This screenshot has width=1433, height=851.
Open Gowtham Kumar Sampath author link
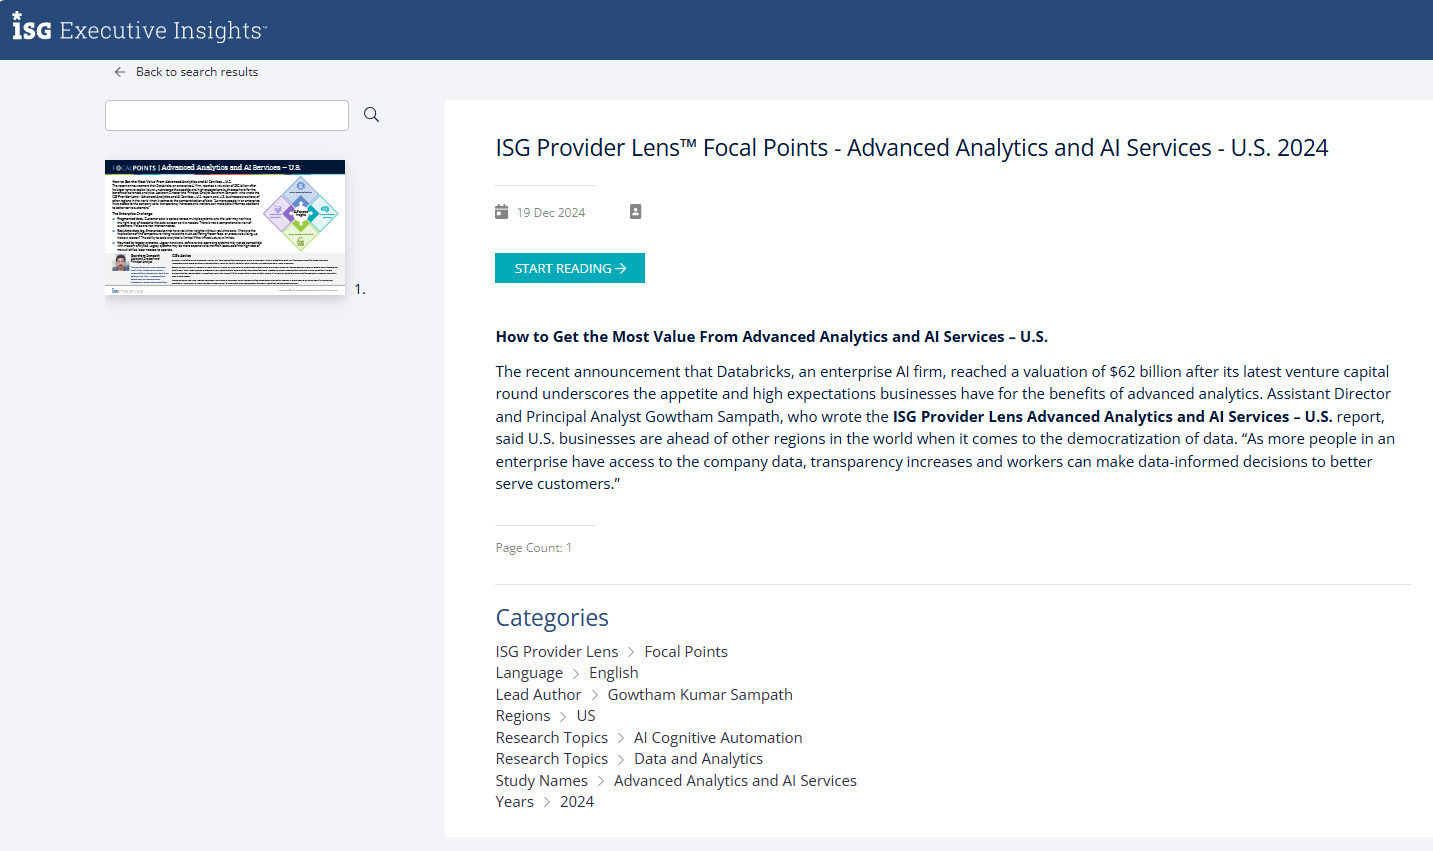[700, 695]
